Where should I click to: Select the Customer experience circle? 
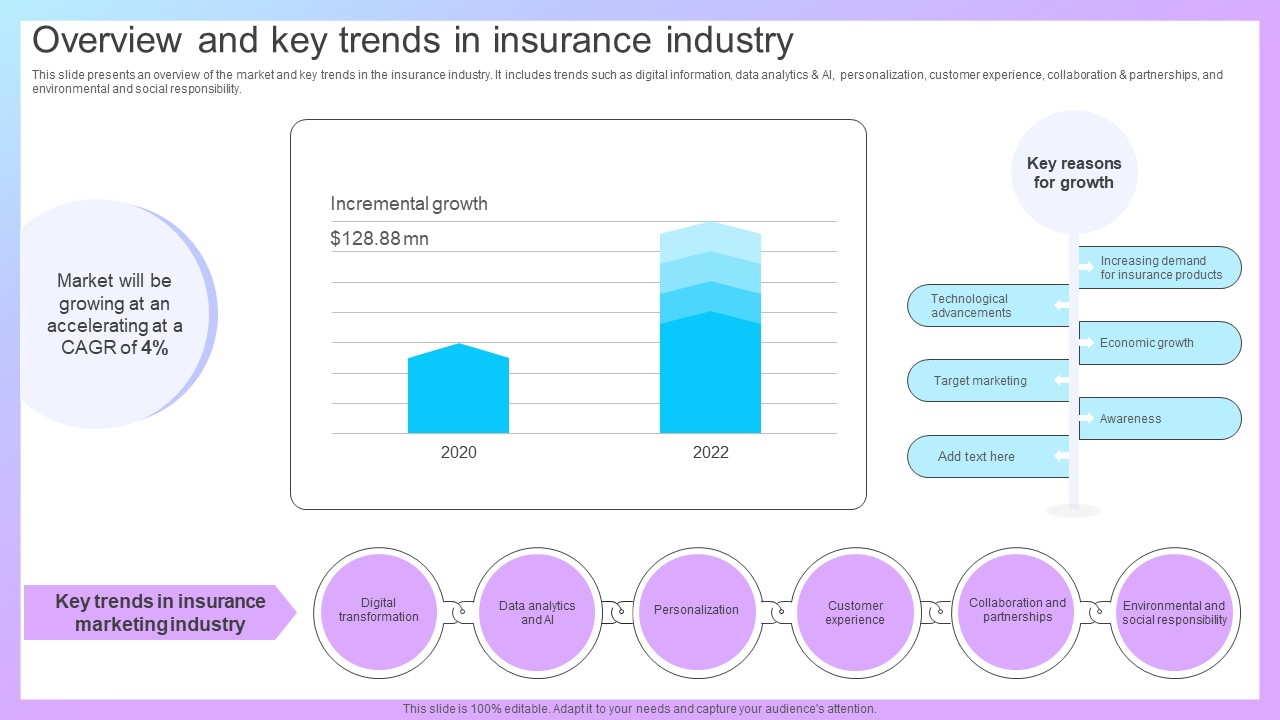[855, 612]
